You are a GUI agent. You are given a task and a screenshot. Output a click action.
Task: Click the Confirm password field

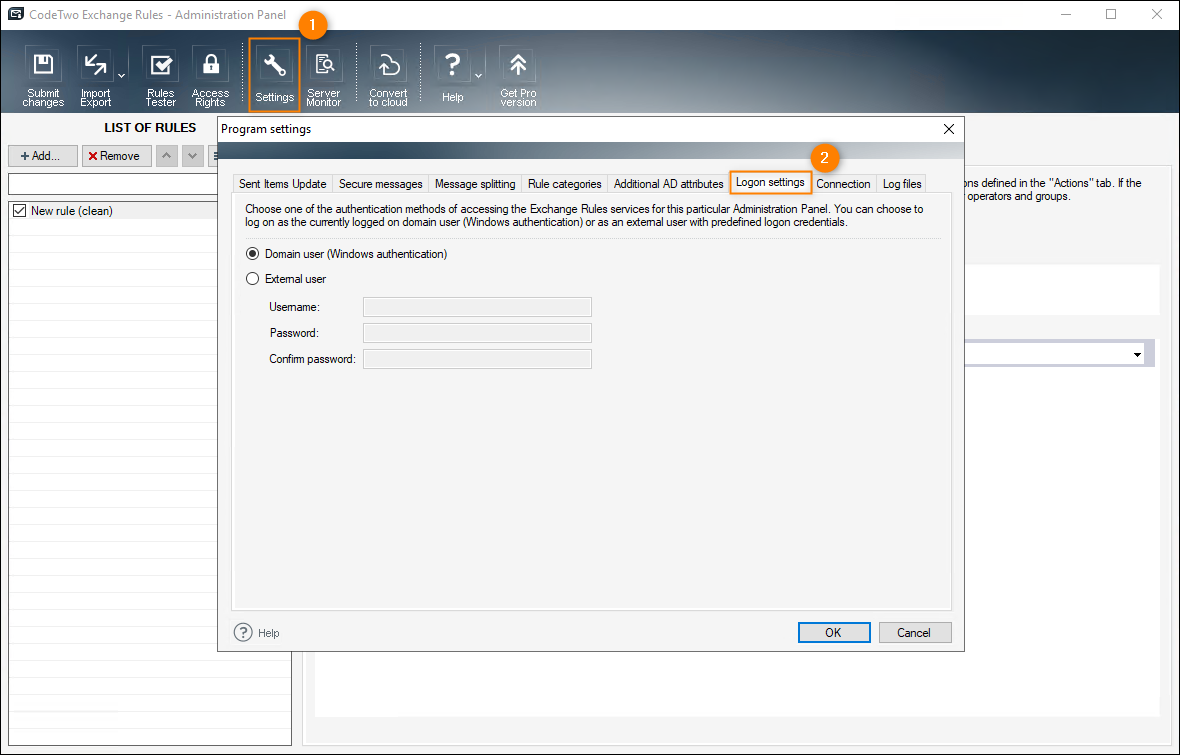[477, 359]
